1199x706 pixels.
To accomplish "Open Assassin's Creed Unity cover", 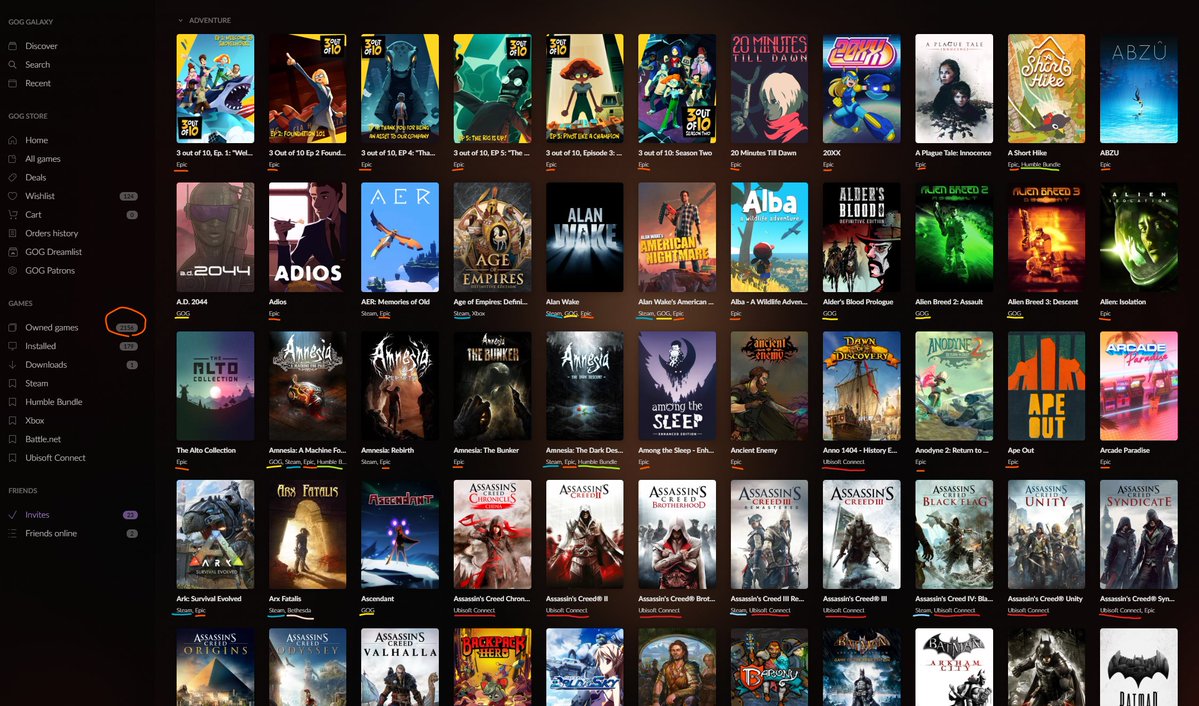I will (x=1046, y=535).
